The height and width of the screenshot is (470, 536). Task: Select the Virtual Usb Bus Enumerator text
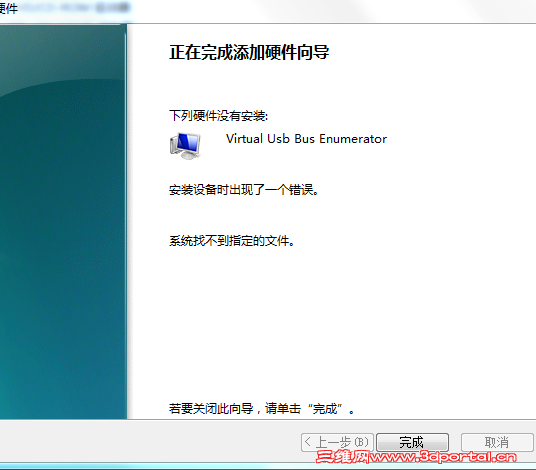pyautogui.click(x=306, y=139)
